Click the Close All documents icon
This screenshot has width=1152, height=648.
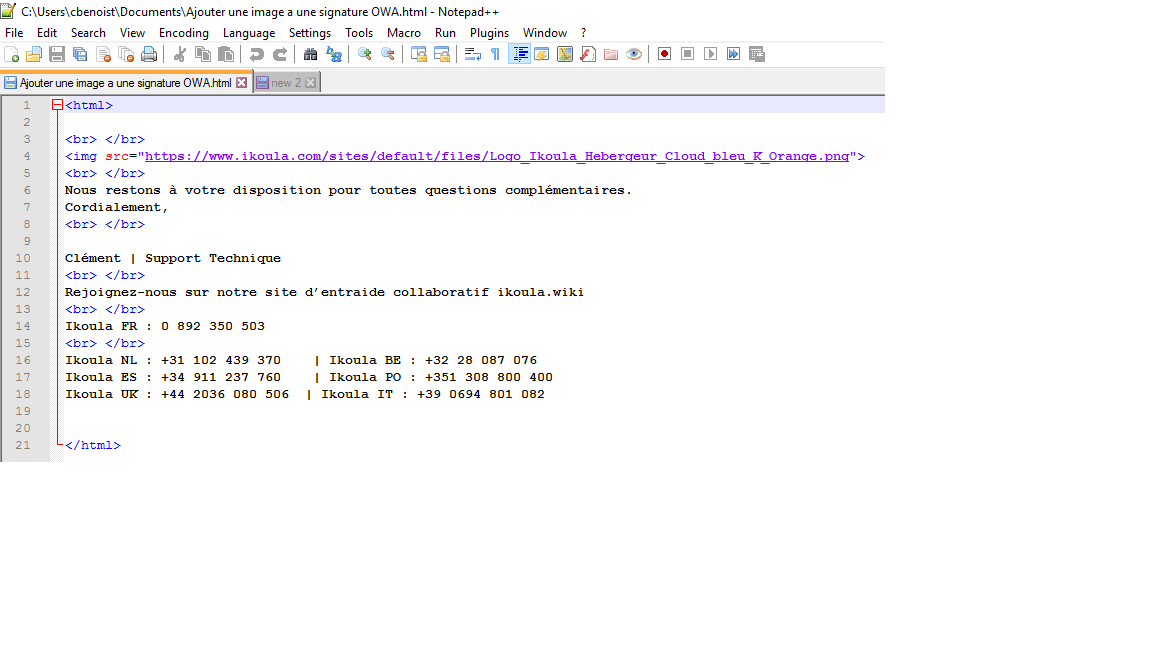coord(126,54)
